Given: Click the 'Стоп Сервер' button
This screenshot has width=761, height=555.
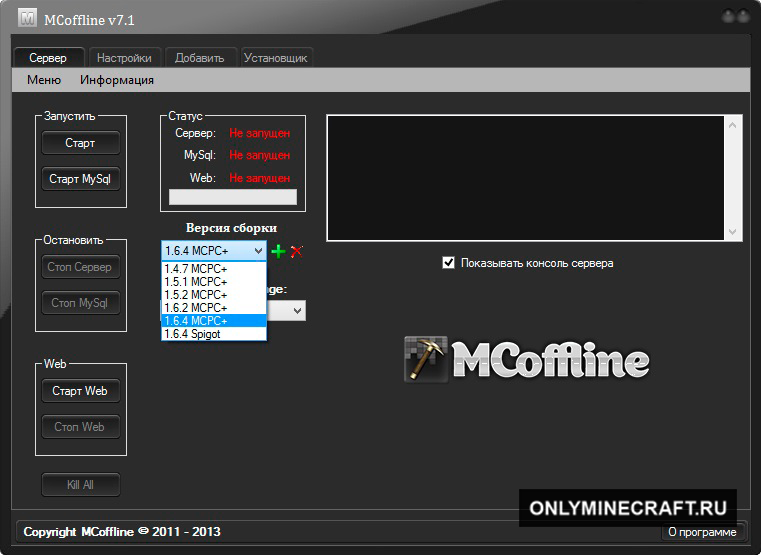Looking at the screenshot, I should 81,267.
